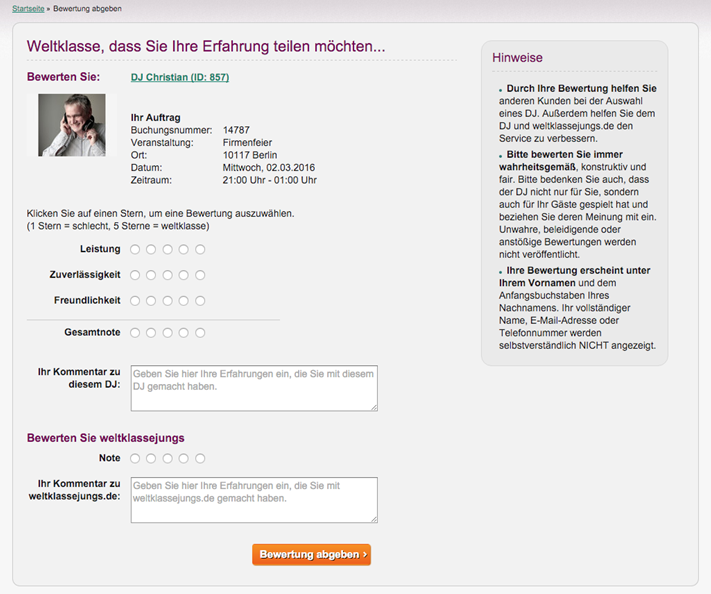The image size is (711, 594).
Task: Select 4 stars for weltklassejungs Note
Action: point(184,458)
